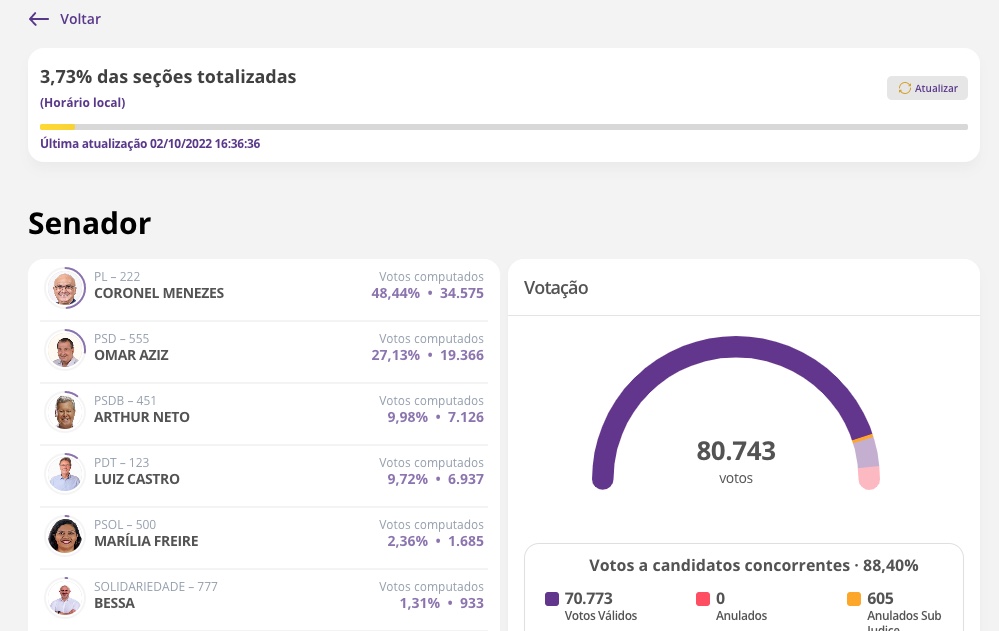
Task: Click Bessa's candidate avatar
Action: 65,598
